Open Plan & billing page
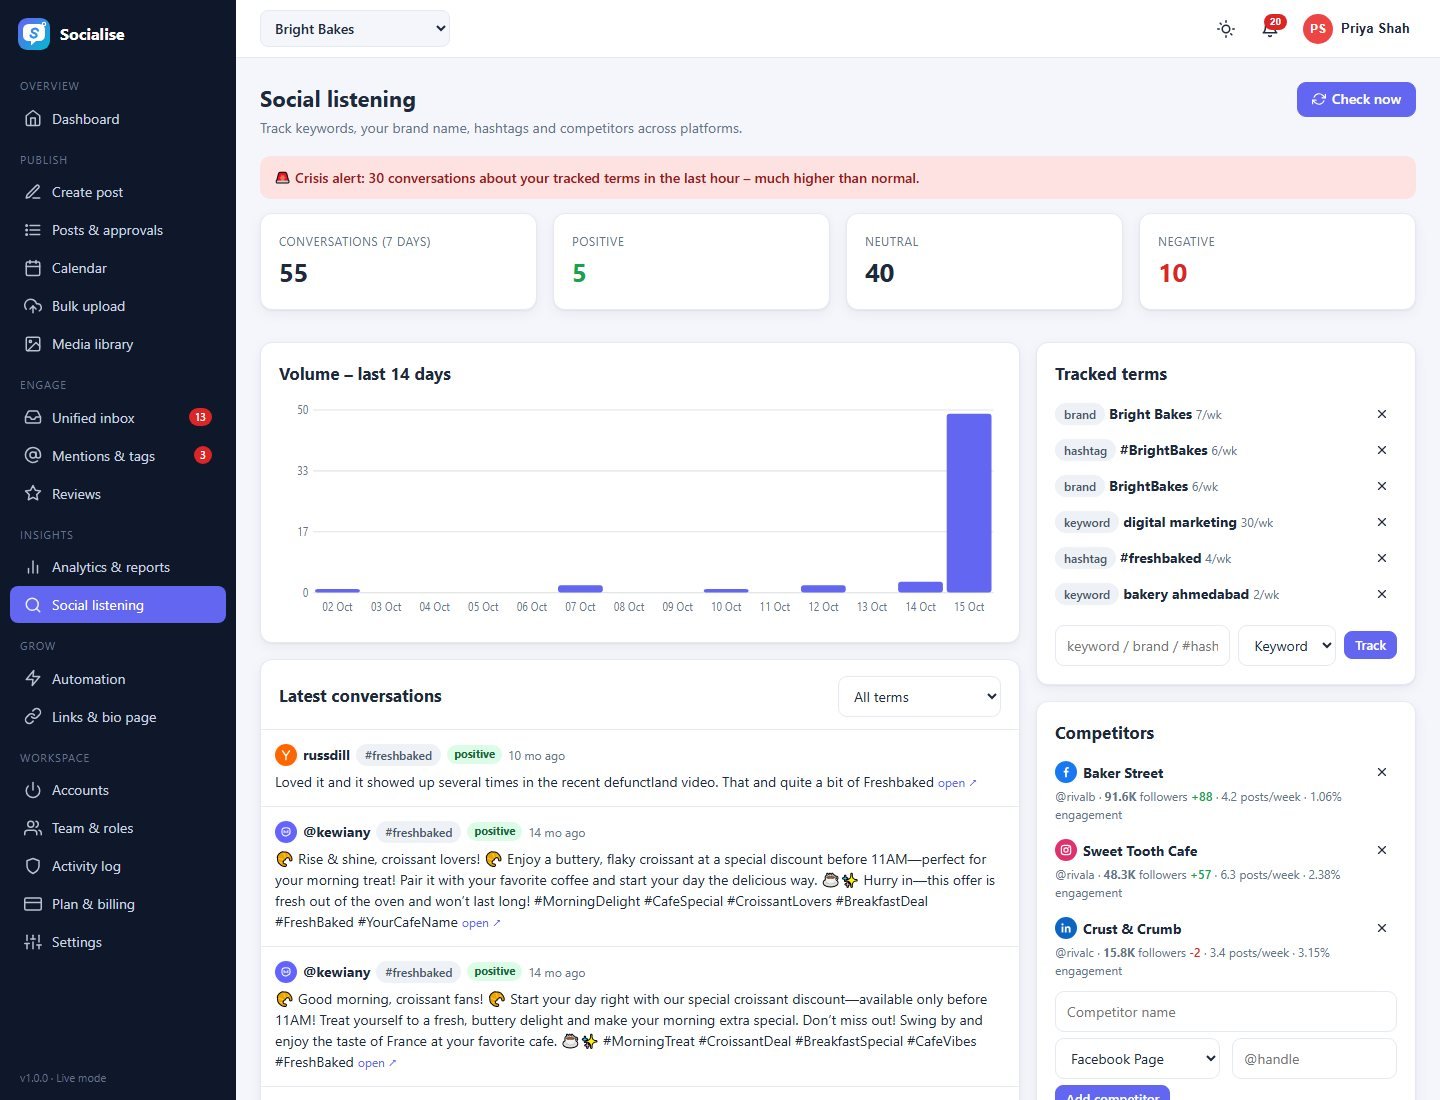The width and height of the screenshot is (1440, 1100). click(x=118, y=904)
